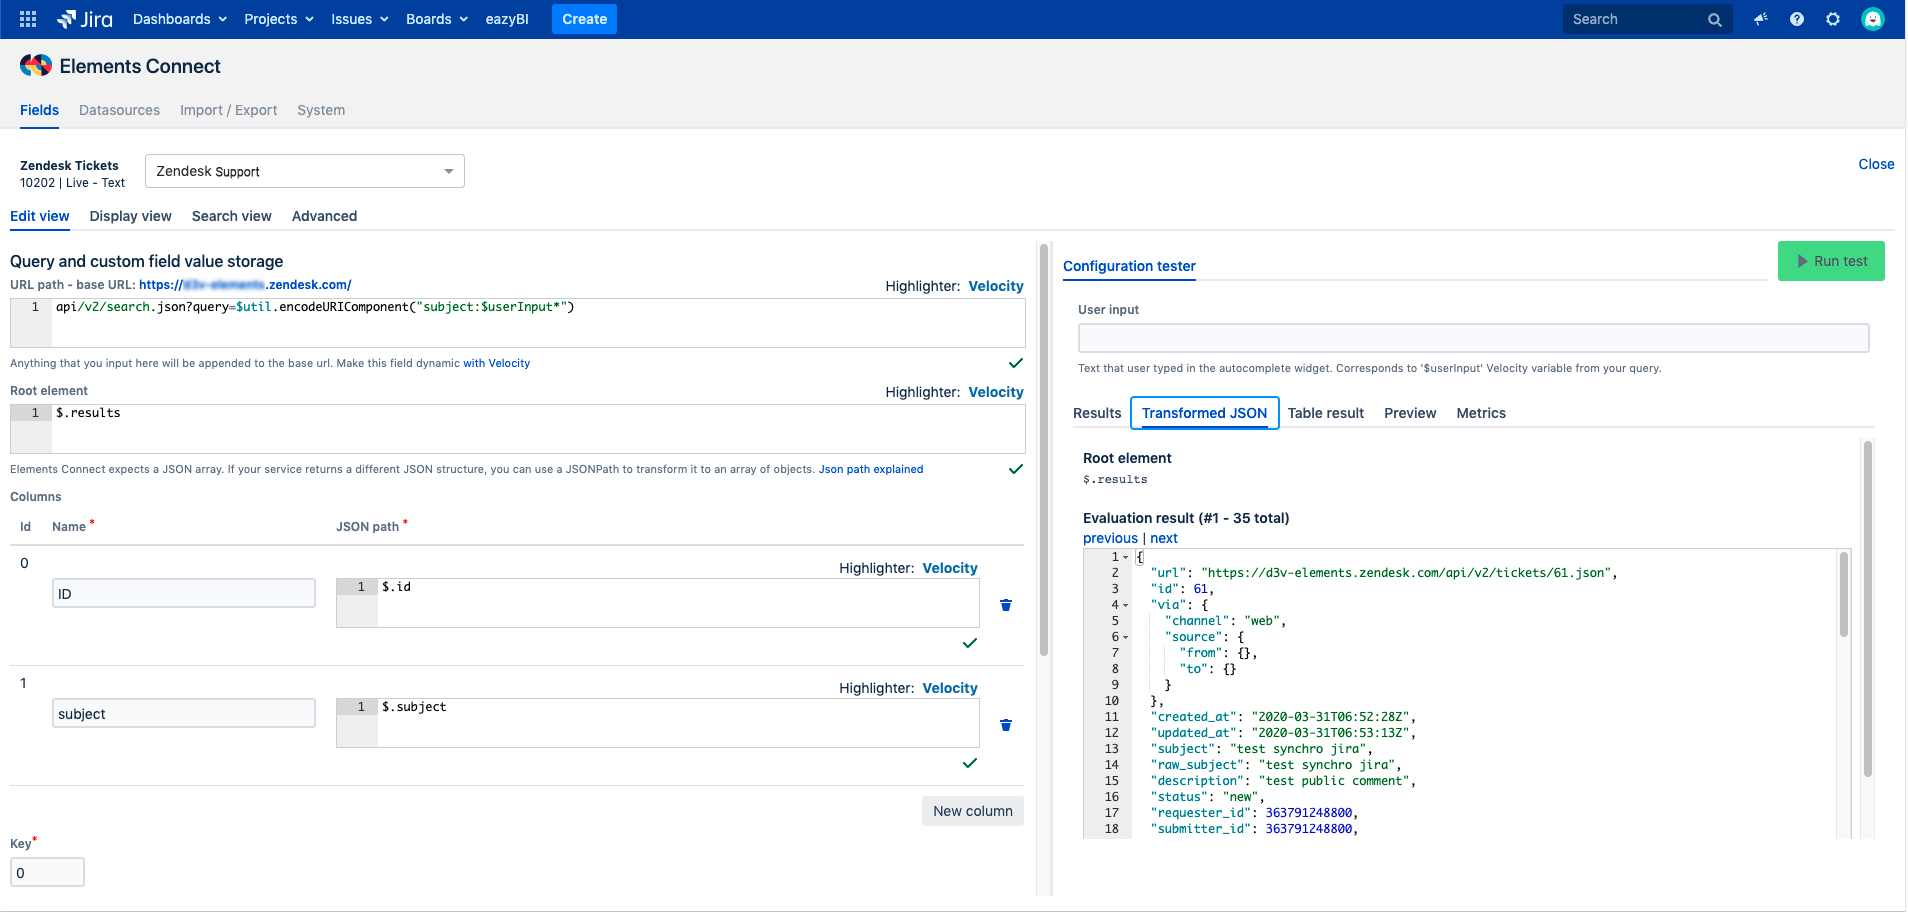Screen dimensions: 1908x912
Task: Open the settings gear icon
Action: click(1833, 19)
